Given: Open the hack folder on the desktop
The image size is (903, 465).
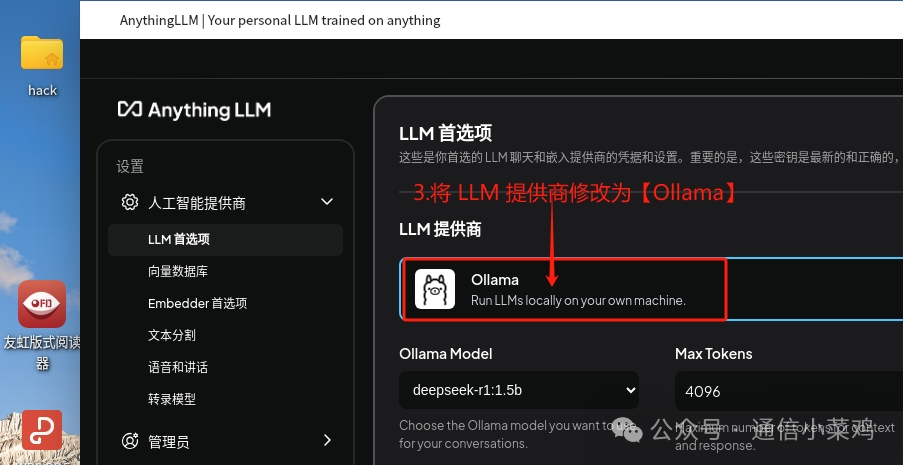Looking at the screenshot, I should 42,66.
